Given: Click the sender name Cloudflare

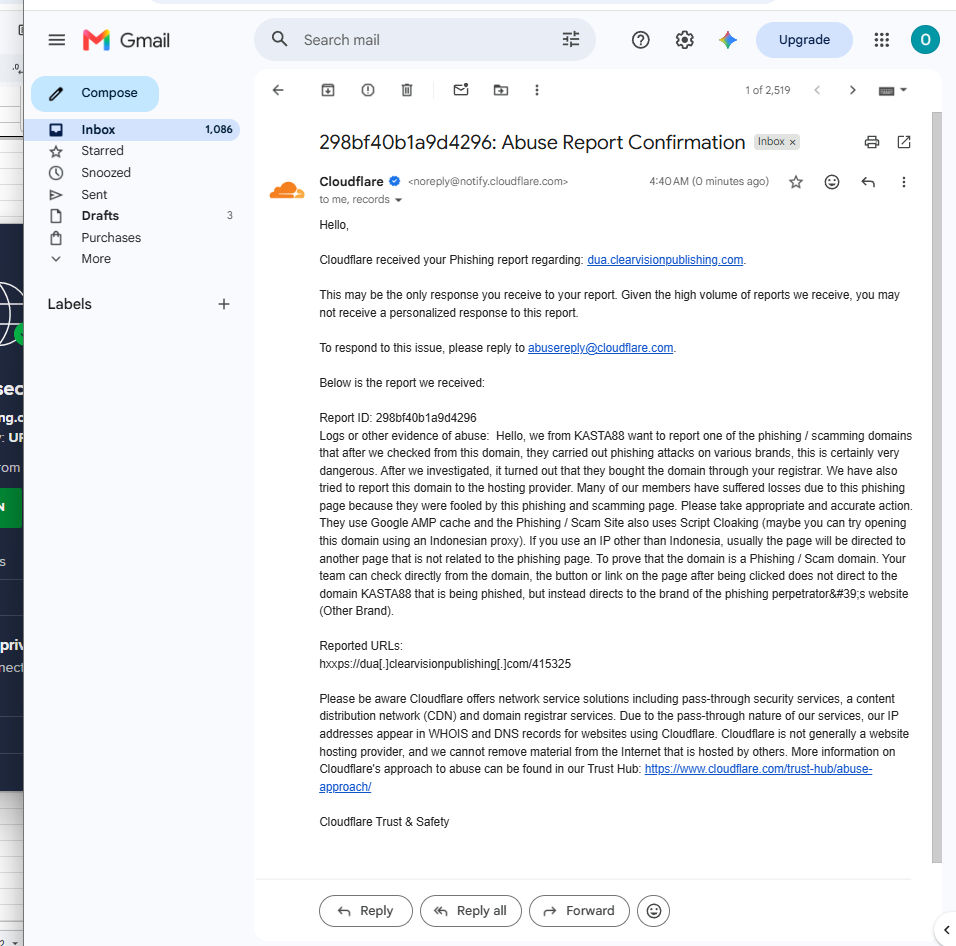Looking at the screenshot, I should coord(351,182).
